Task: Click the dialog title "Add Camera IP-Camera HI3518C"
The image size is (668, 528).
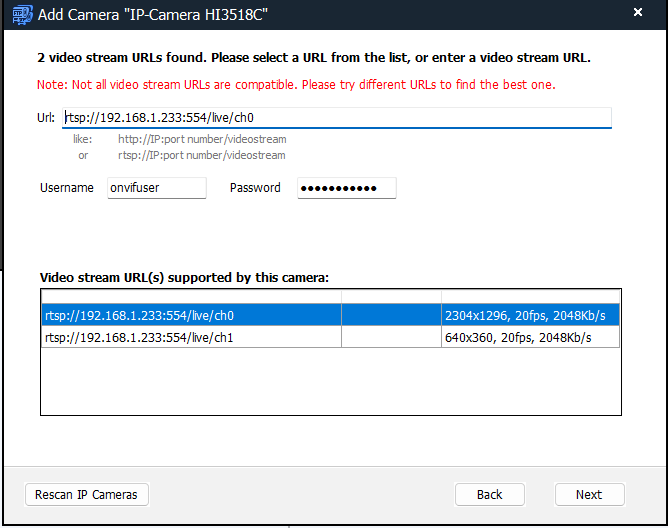Action: (153, 14)
